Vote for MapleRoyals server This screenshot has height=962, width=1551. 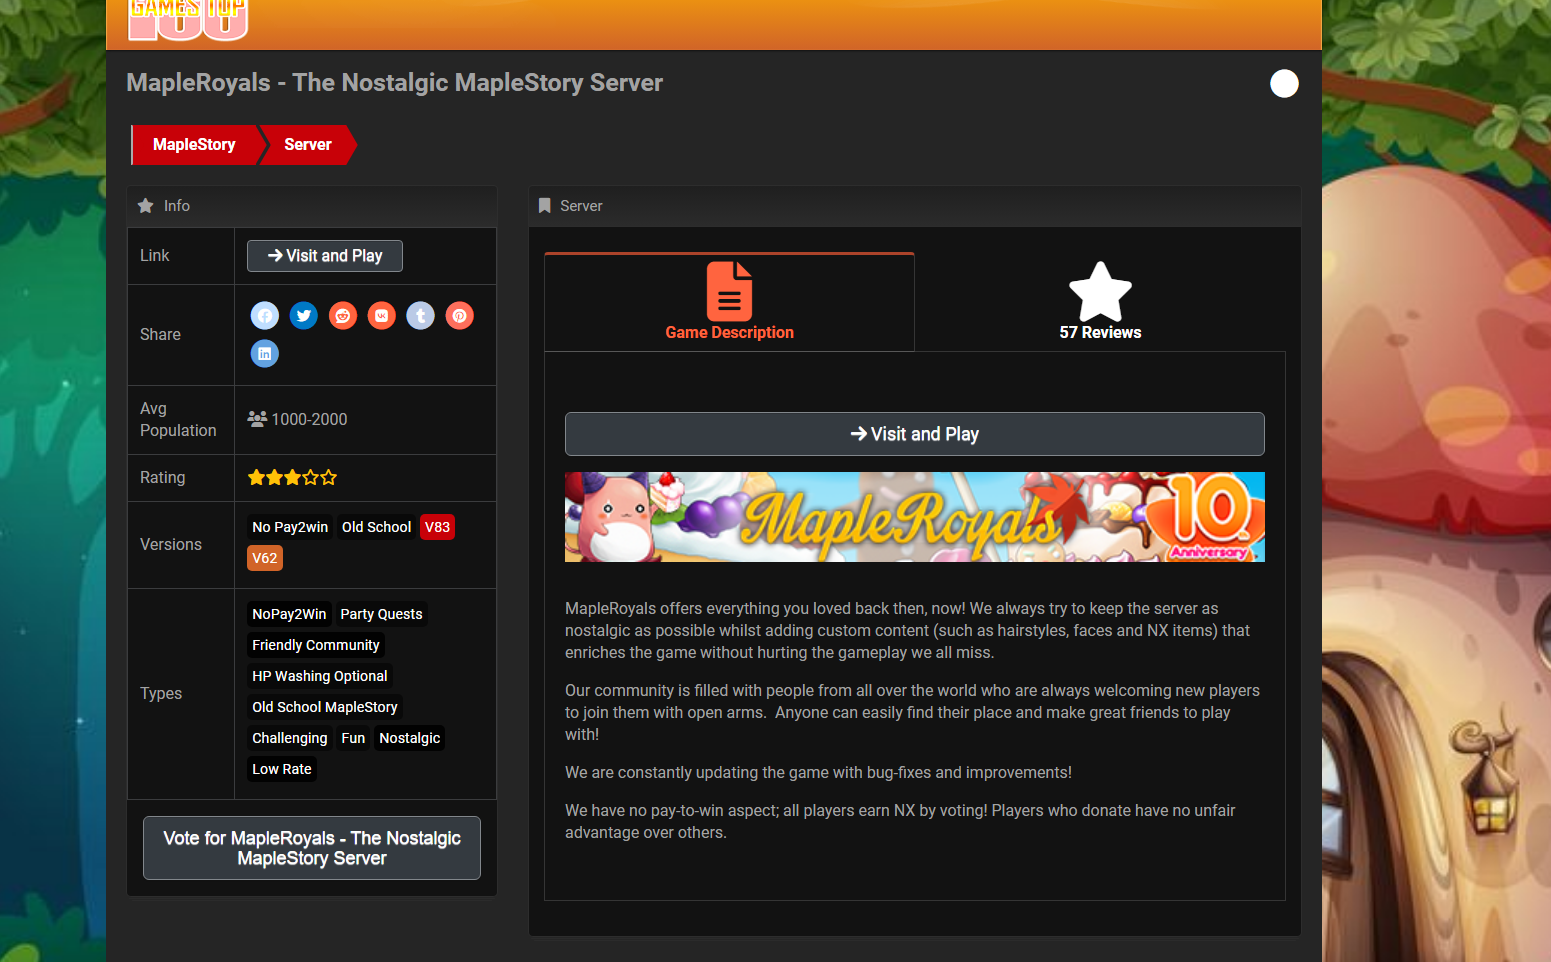pyautogui.click(x=312, y=848)
